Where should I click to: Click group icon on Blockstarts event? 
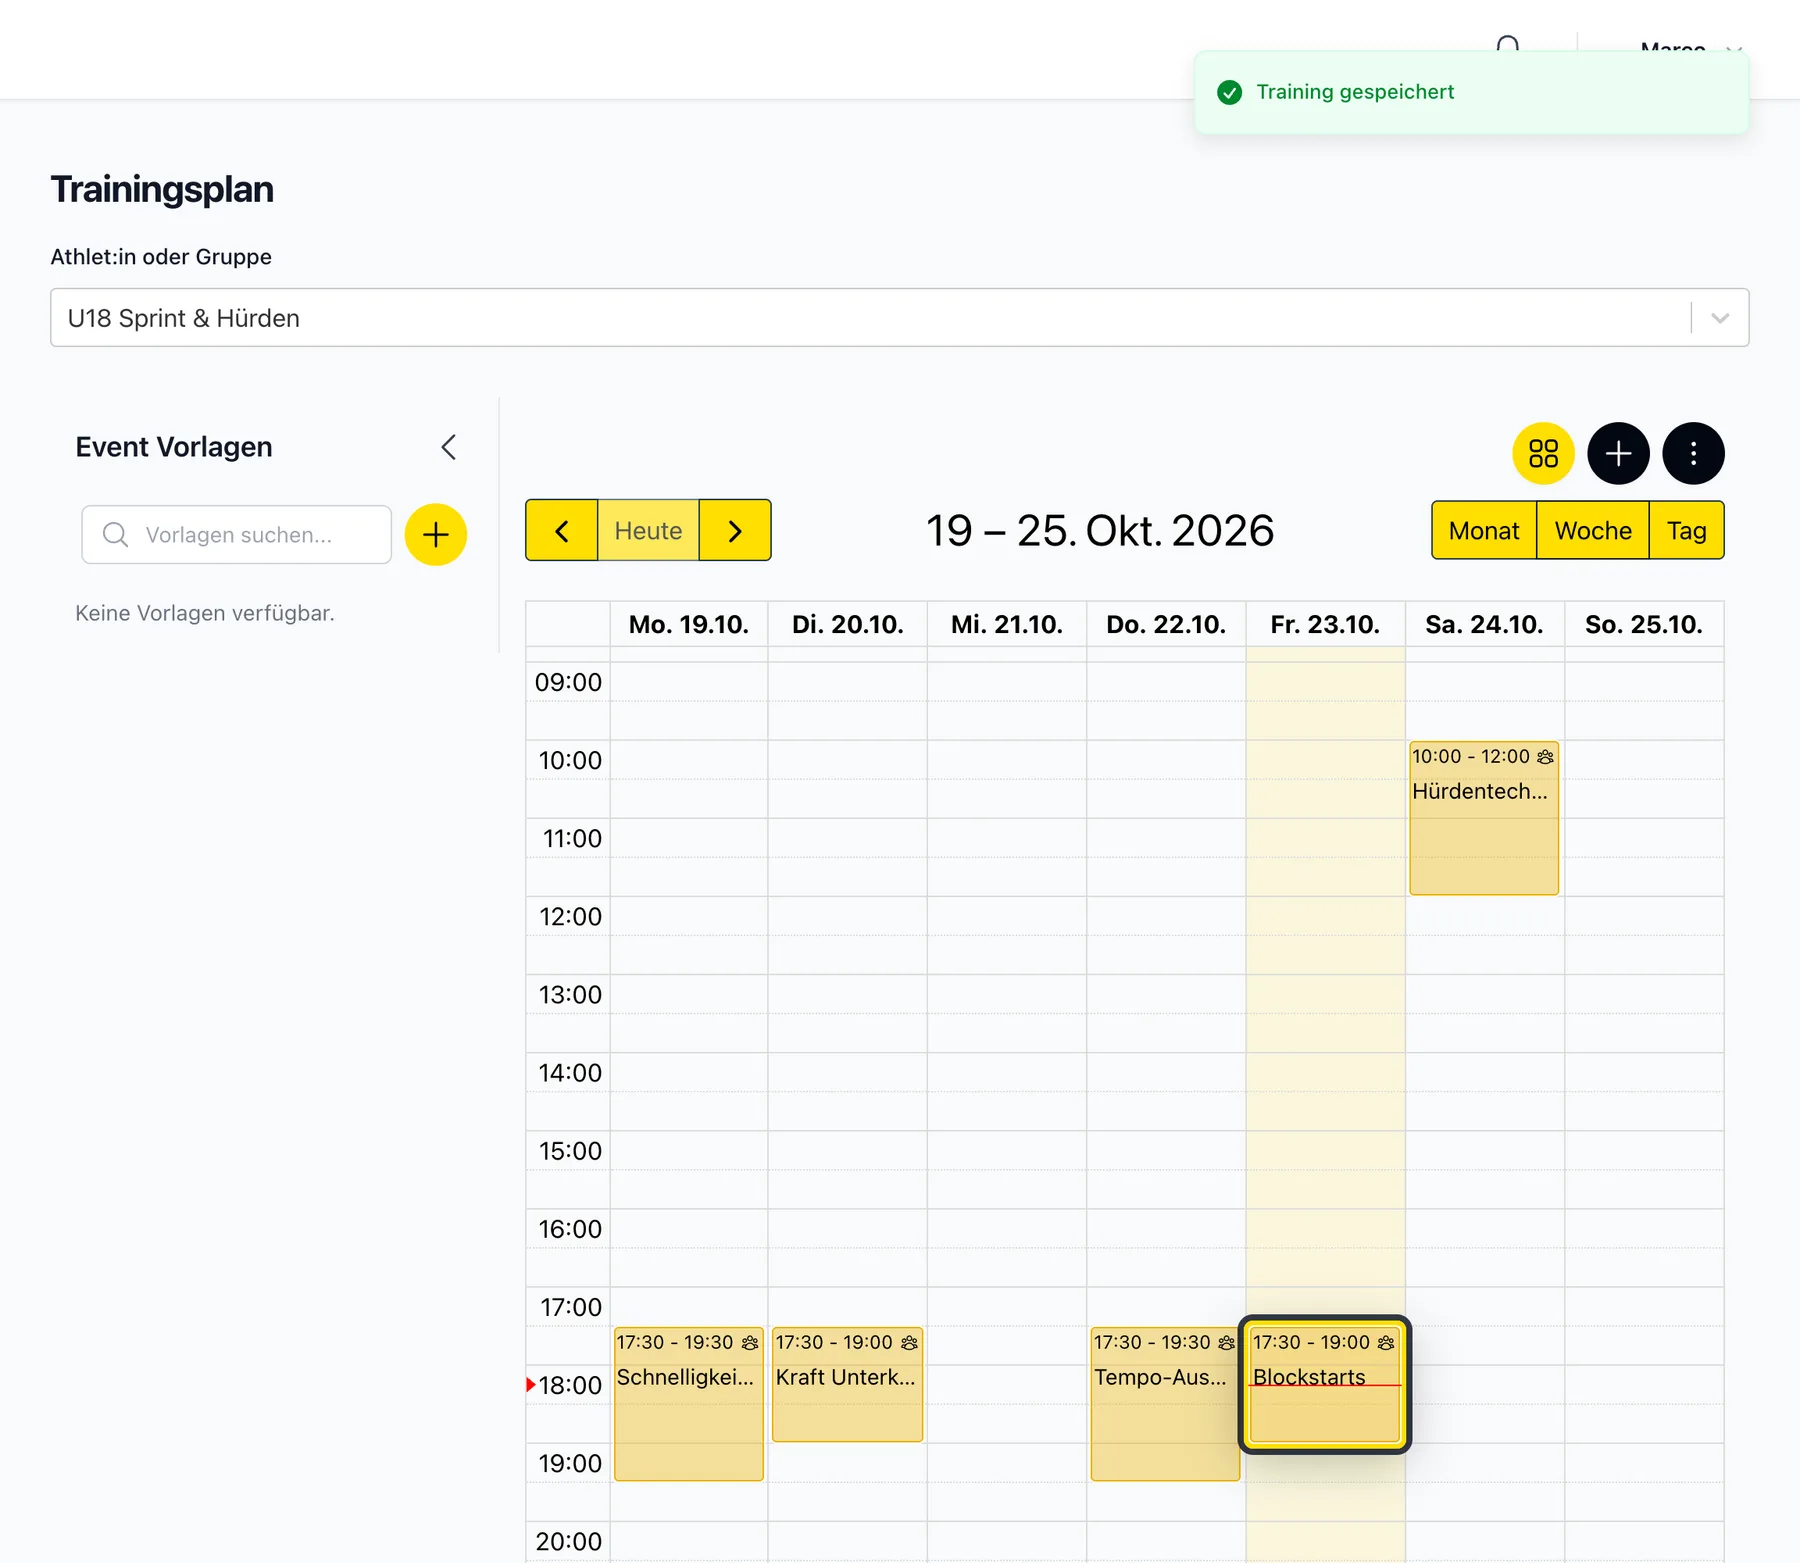click(x=1386, y=1343)
